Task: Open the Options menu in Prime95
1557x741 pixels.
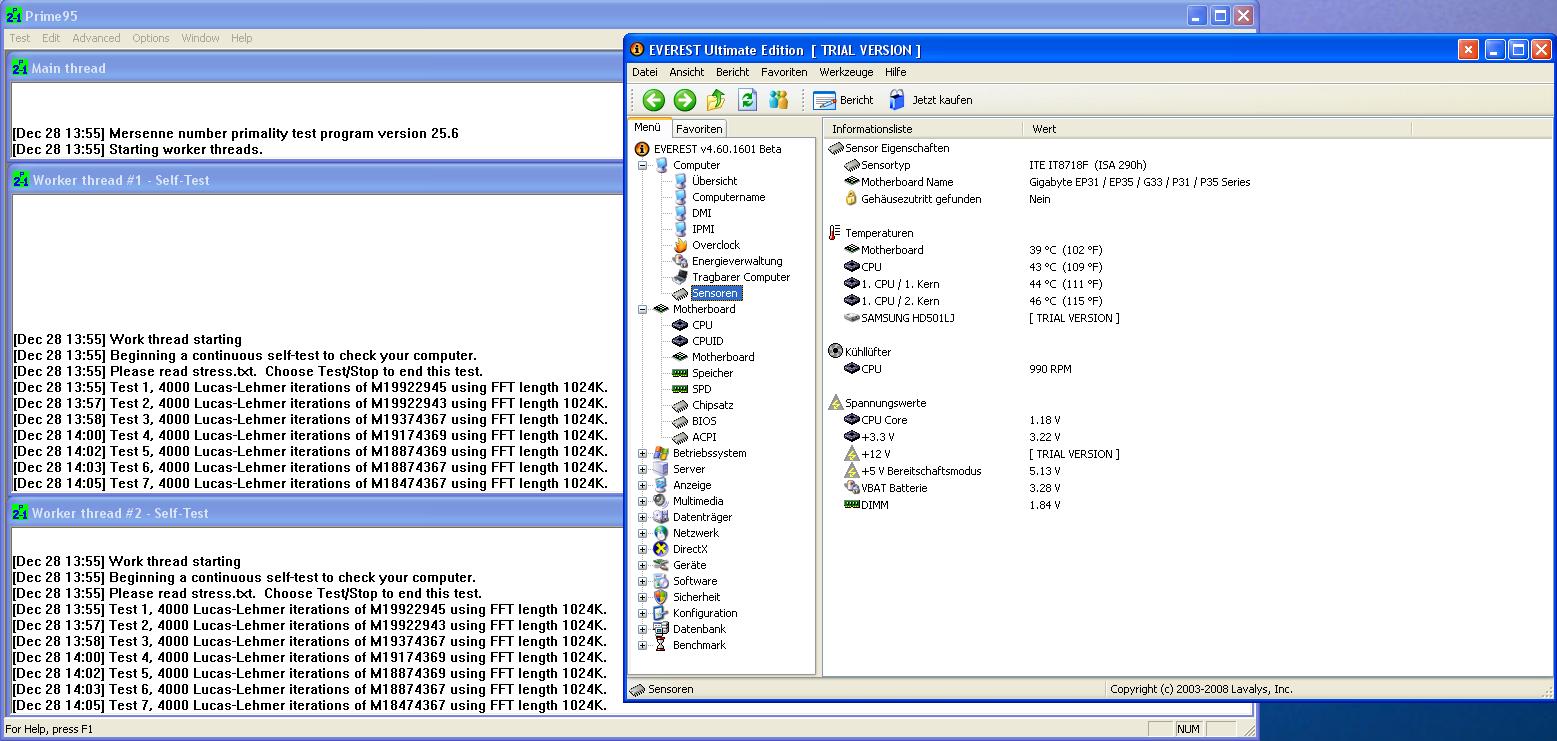Action: [151, 38]
